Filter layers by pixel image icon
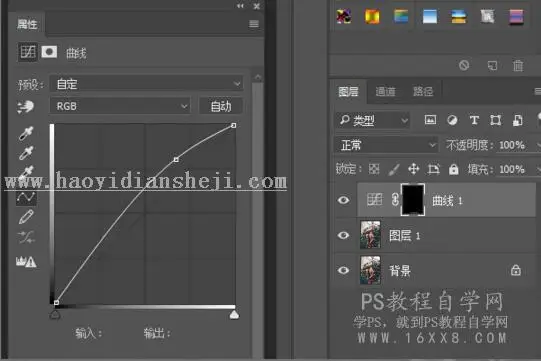This screenshot has width=541, height=361. coord(430,120)
